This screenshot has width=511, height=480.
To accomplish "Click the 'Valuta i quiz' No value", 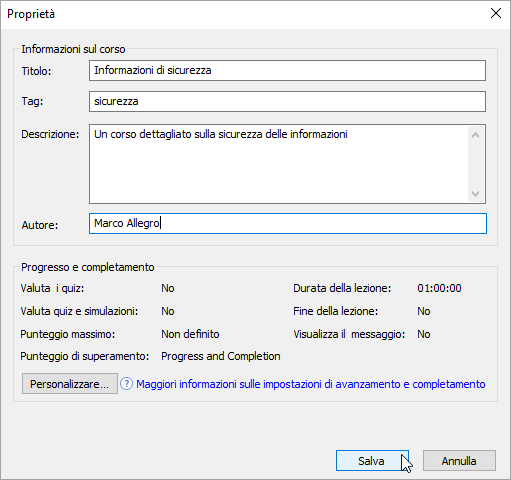I will (x=168, y=288).
